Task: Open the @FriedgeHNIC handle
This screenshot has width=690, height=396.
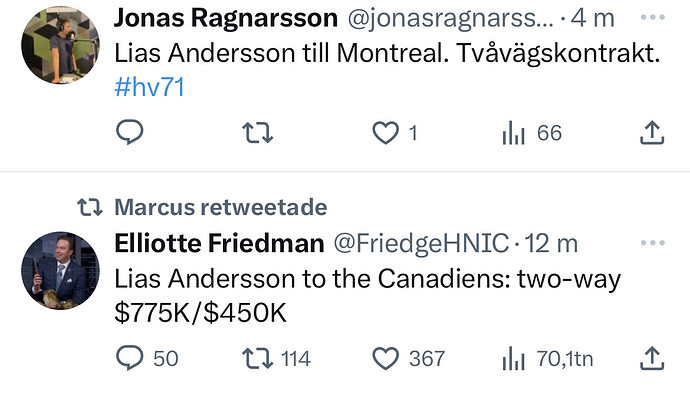Action: click(421, 243)
